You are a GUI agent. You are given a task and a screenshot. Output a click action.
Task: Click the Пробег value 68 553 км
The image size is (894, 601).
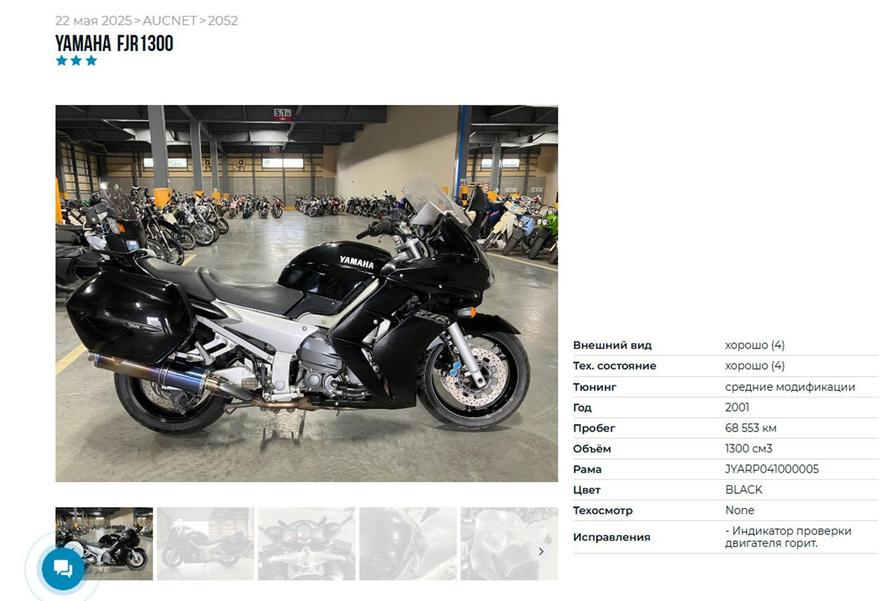point(750,428)
